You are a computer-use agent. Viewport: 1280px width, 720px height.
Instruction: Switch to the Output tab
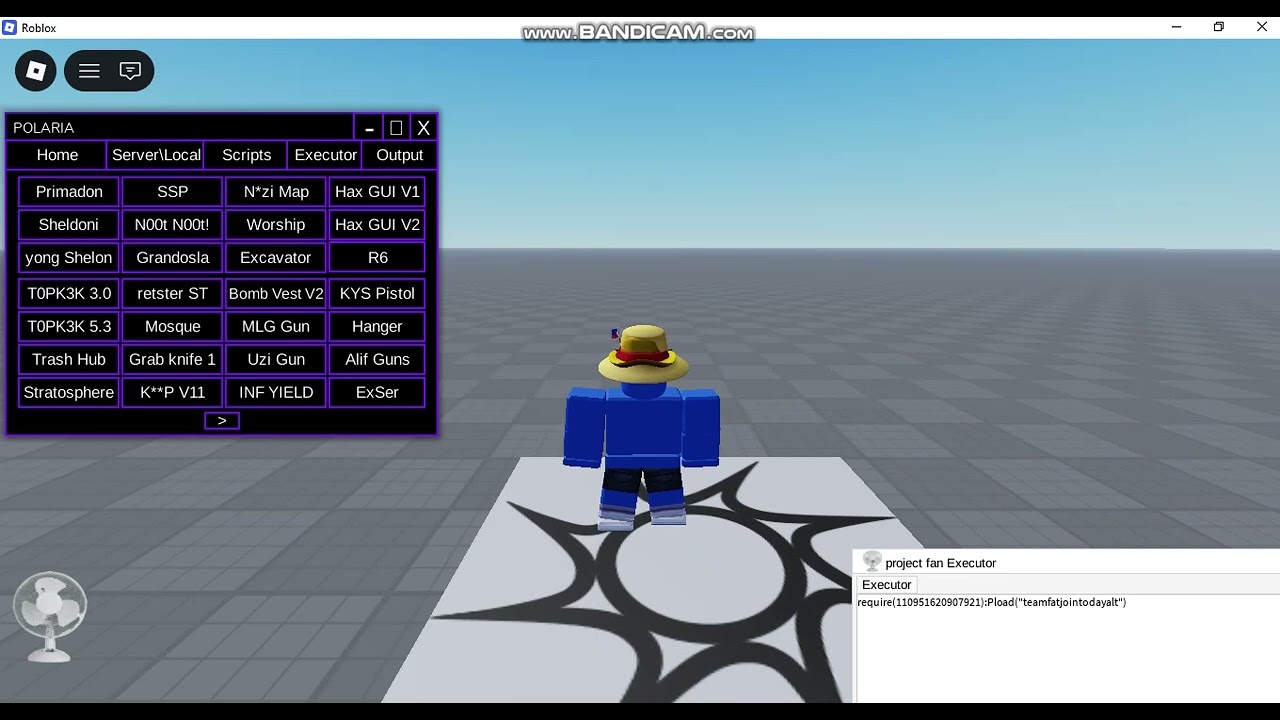[x=400, y=155]
